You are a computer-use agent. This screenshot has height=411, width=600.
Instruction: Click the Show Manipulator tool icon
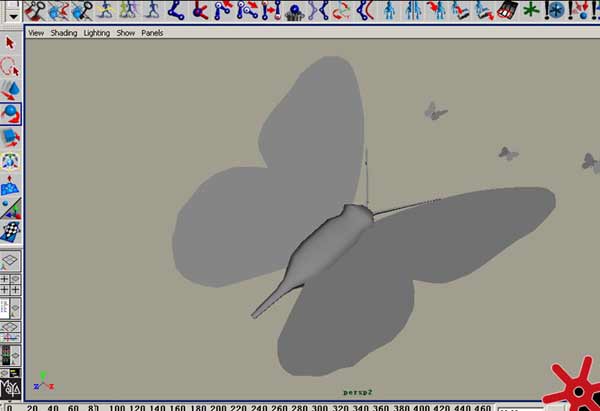10,209
